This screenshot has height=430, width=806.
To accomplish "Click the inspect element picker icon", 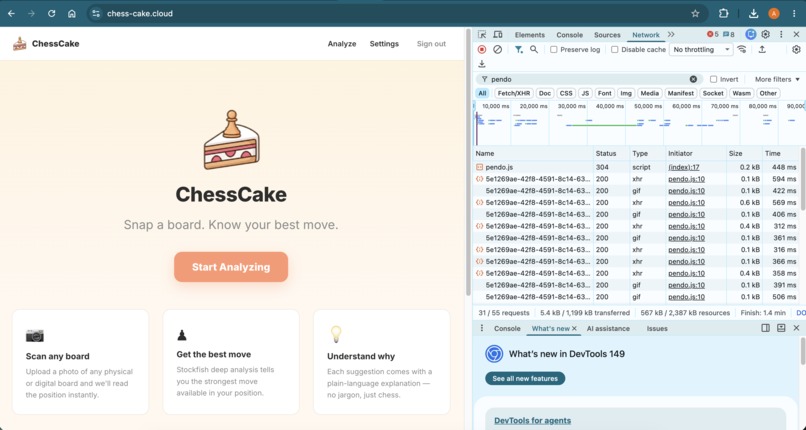I will pyautogui.click(x=482, y=34).
